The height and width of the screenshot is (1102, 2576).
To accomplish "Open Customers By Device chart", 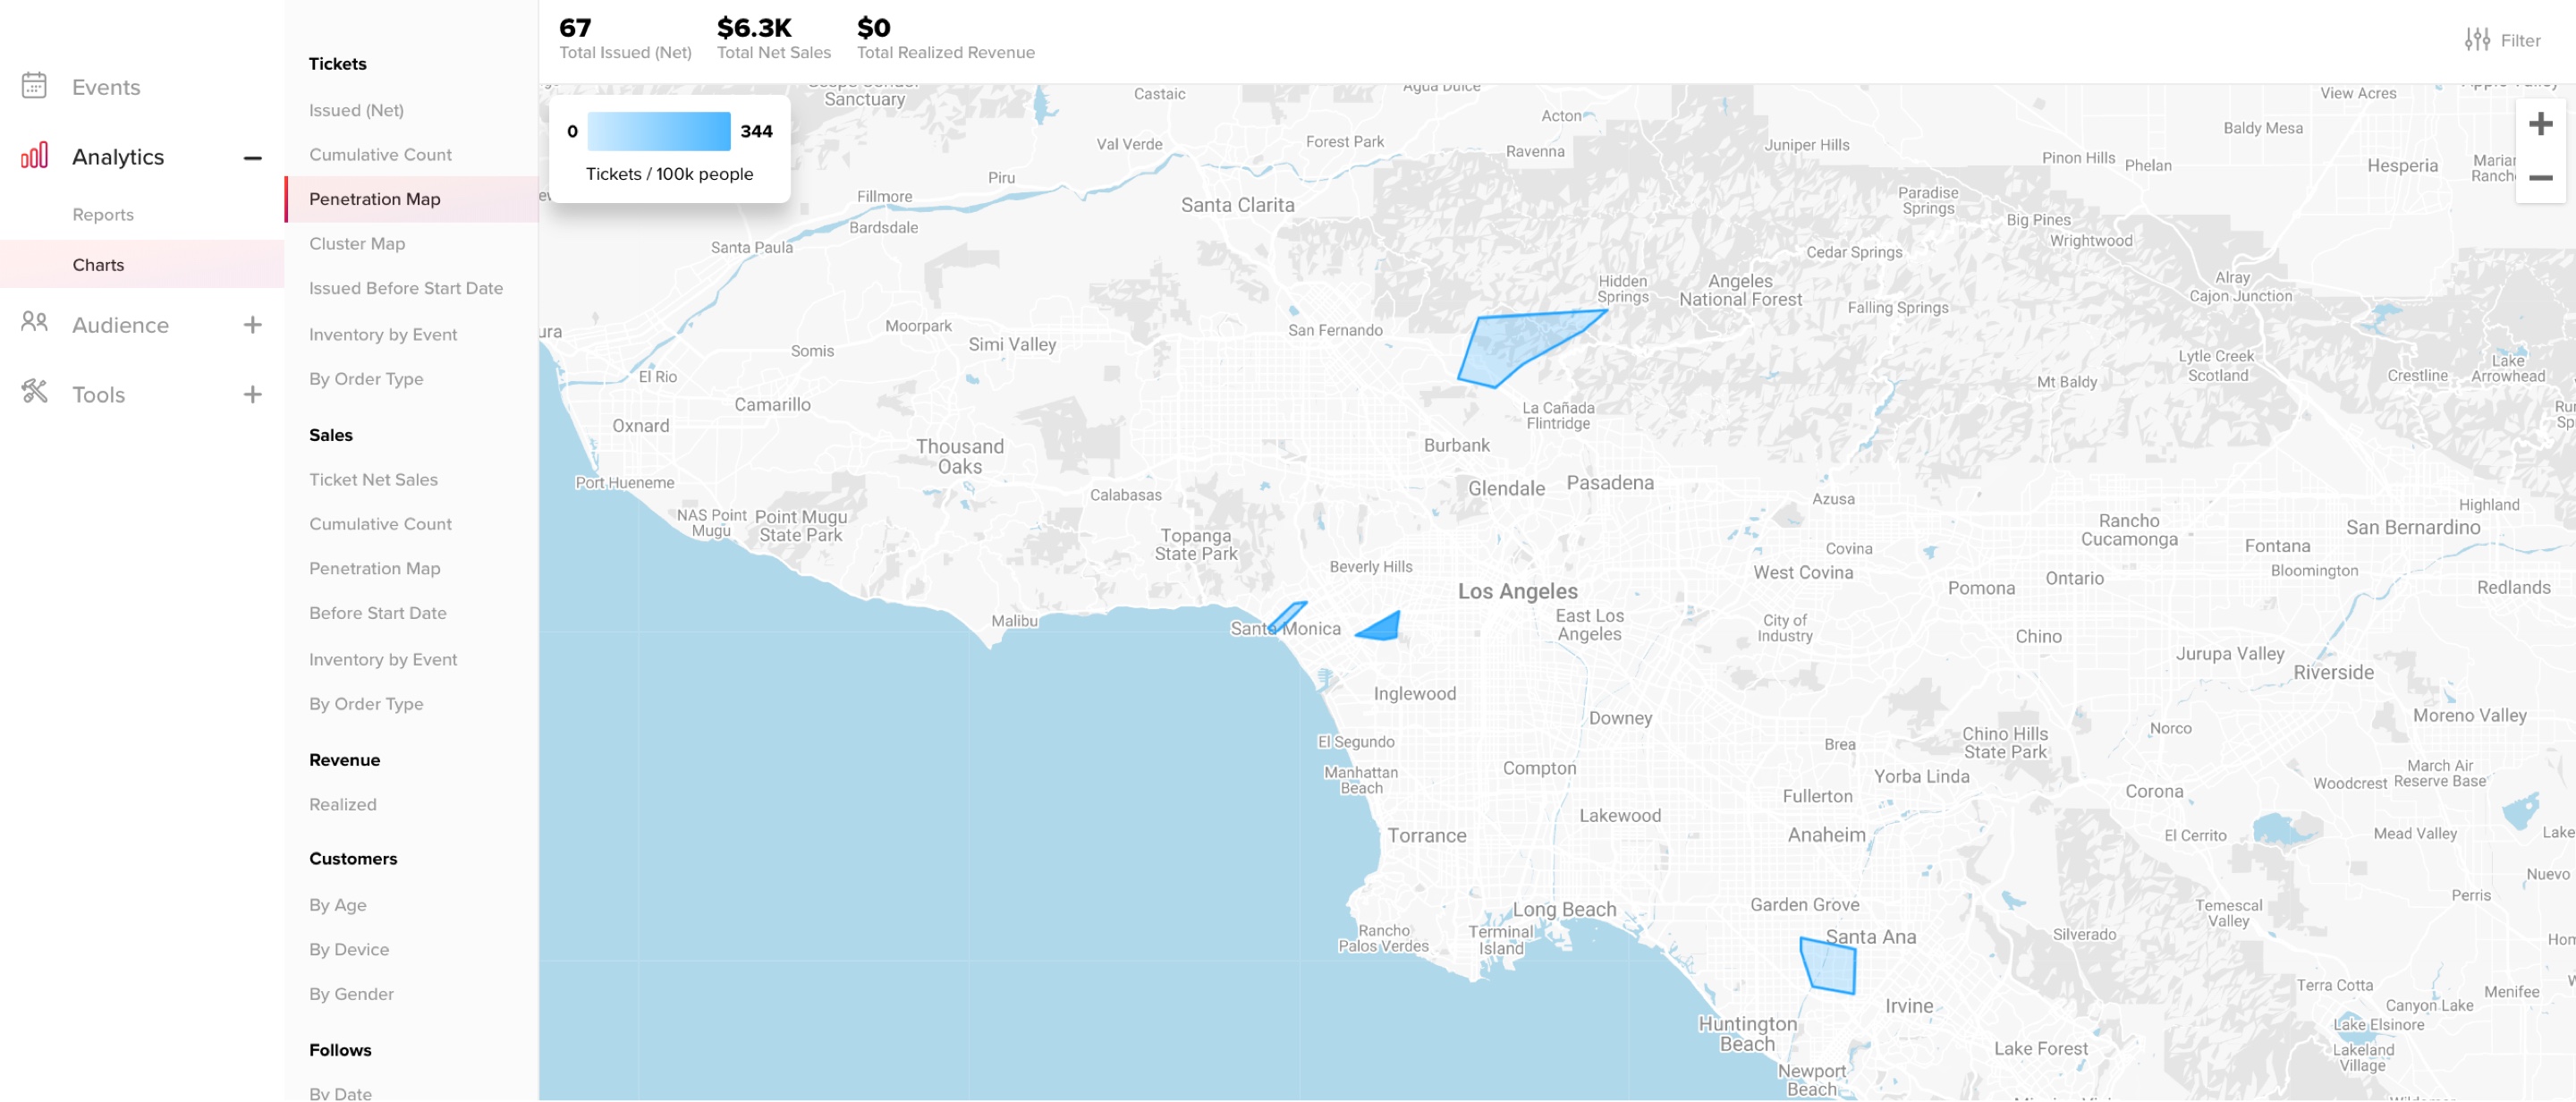I will (349, 949).
